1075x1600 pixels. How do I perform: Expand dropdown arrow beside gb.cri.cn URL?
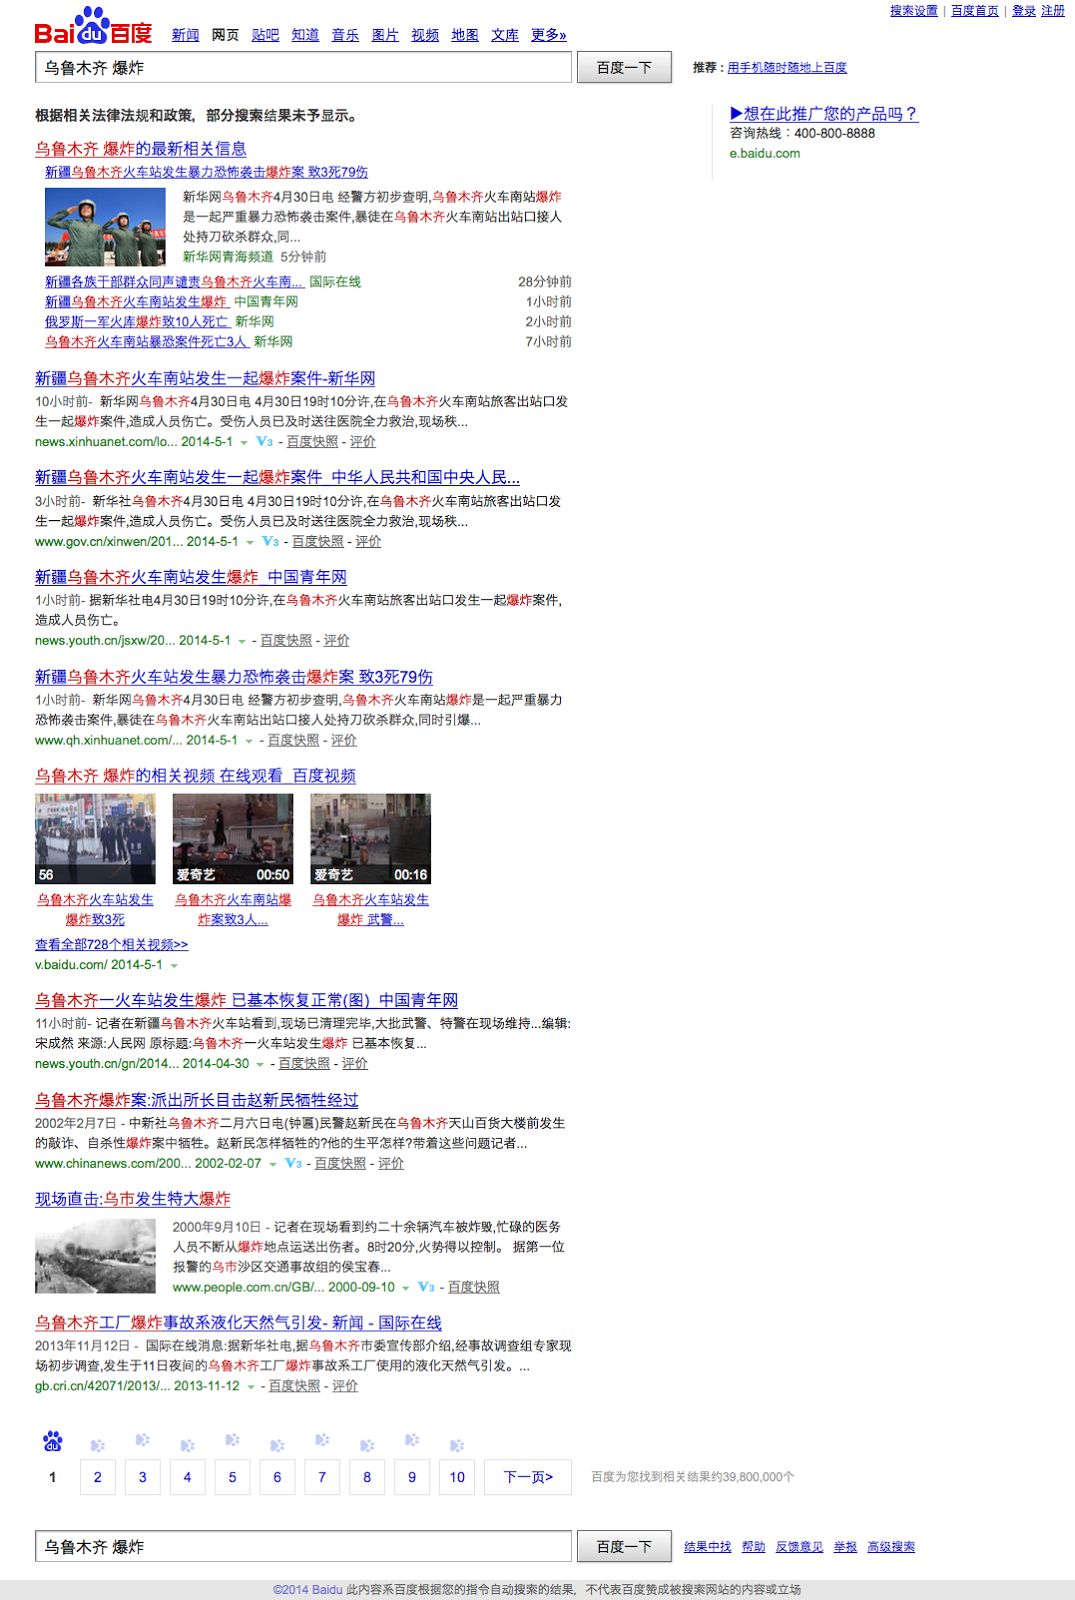point(250,1386)
